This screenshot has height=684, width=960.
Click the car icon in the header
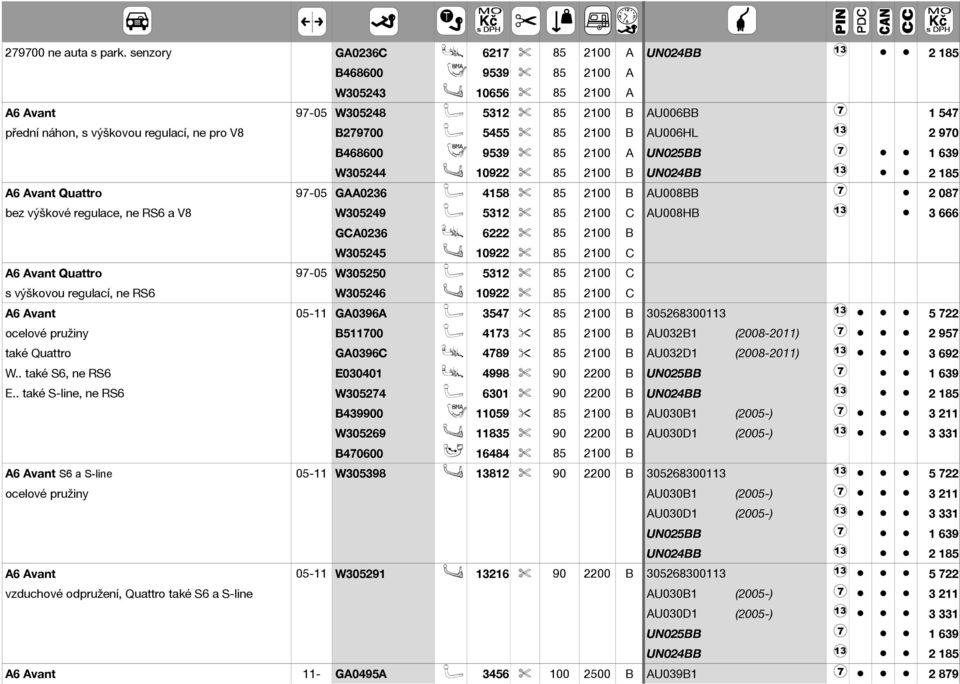click(x=137, y=21)
